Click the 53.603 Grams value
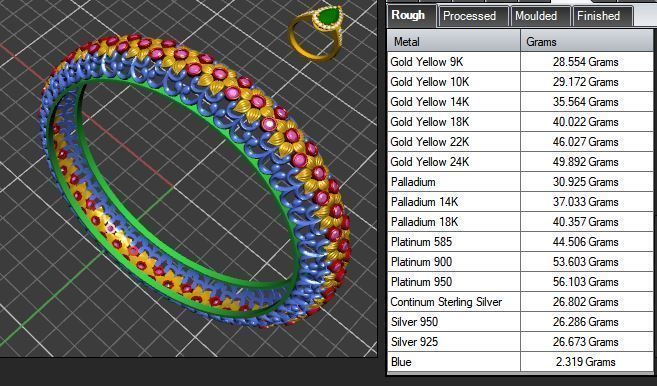 (x=585, y=262)
